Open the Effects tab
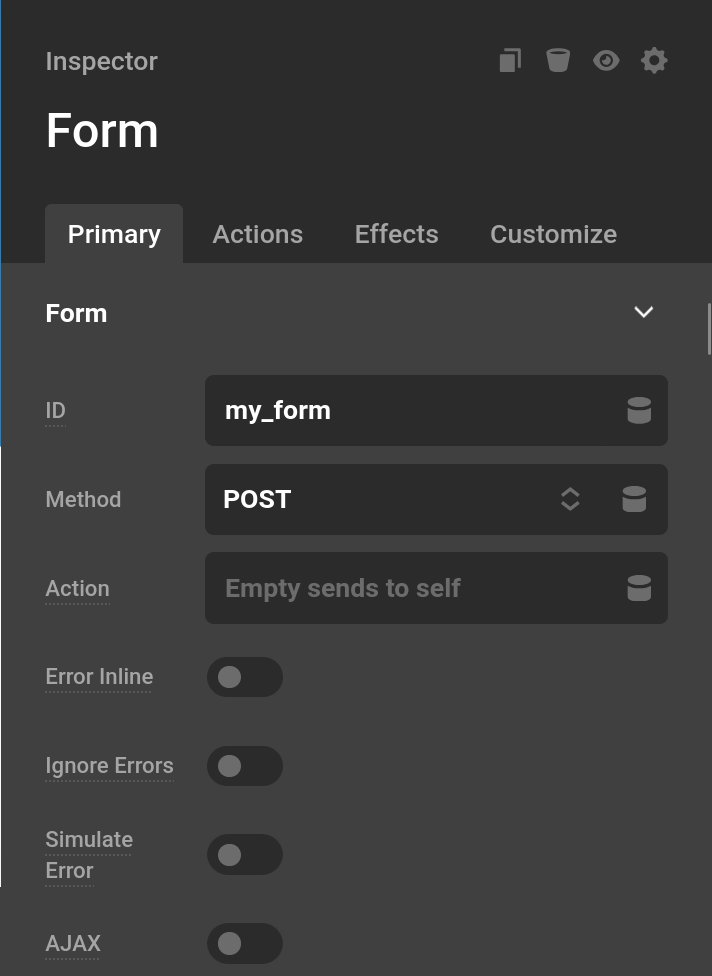Viewport: 712px width, 976px height. click(396, 234)
